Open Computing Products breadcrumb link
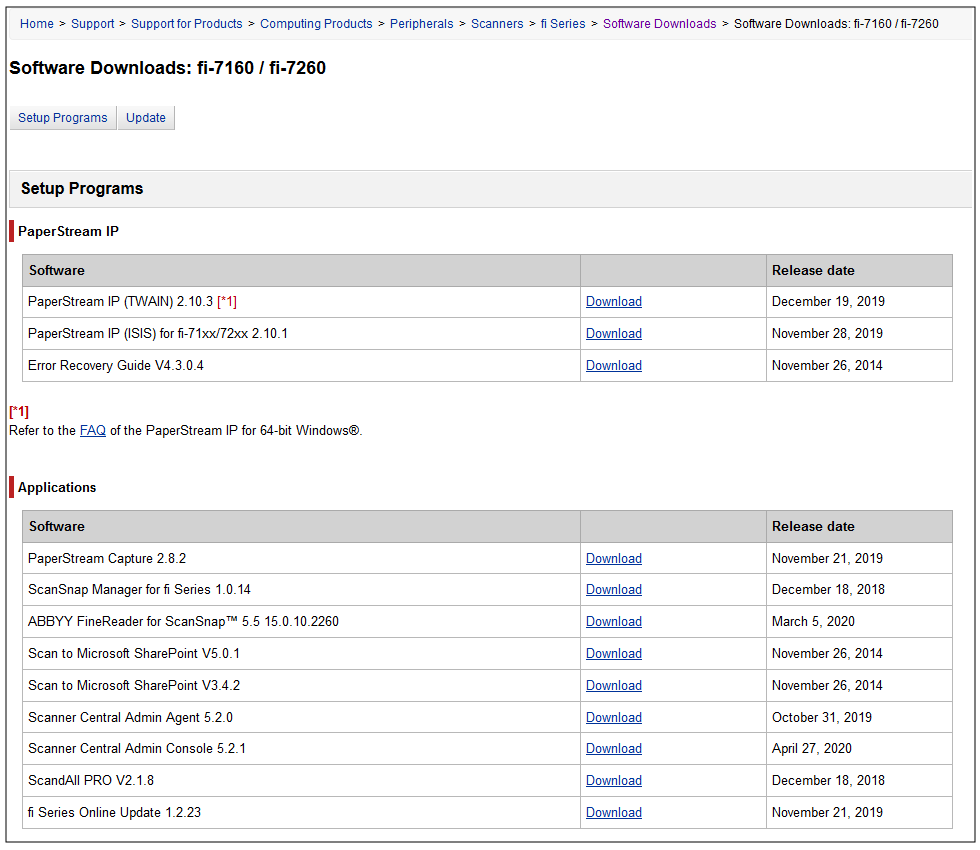The width and height of the screenshot is (980, 850). [x=316, y=24]
